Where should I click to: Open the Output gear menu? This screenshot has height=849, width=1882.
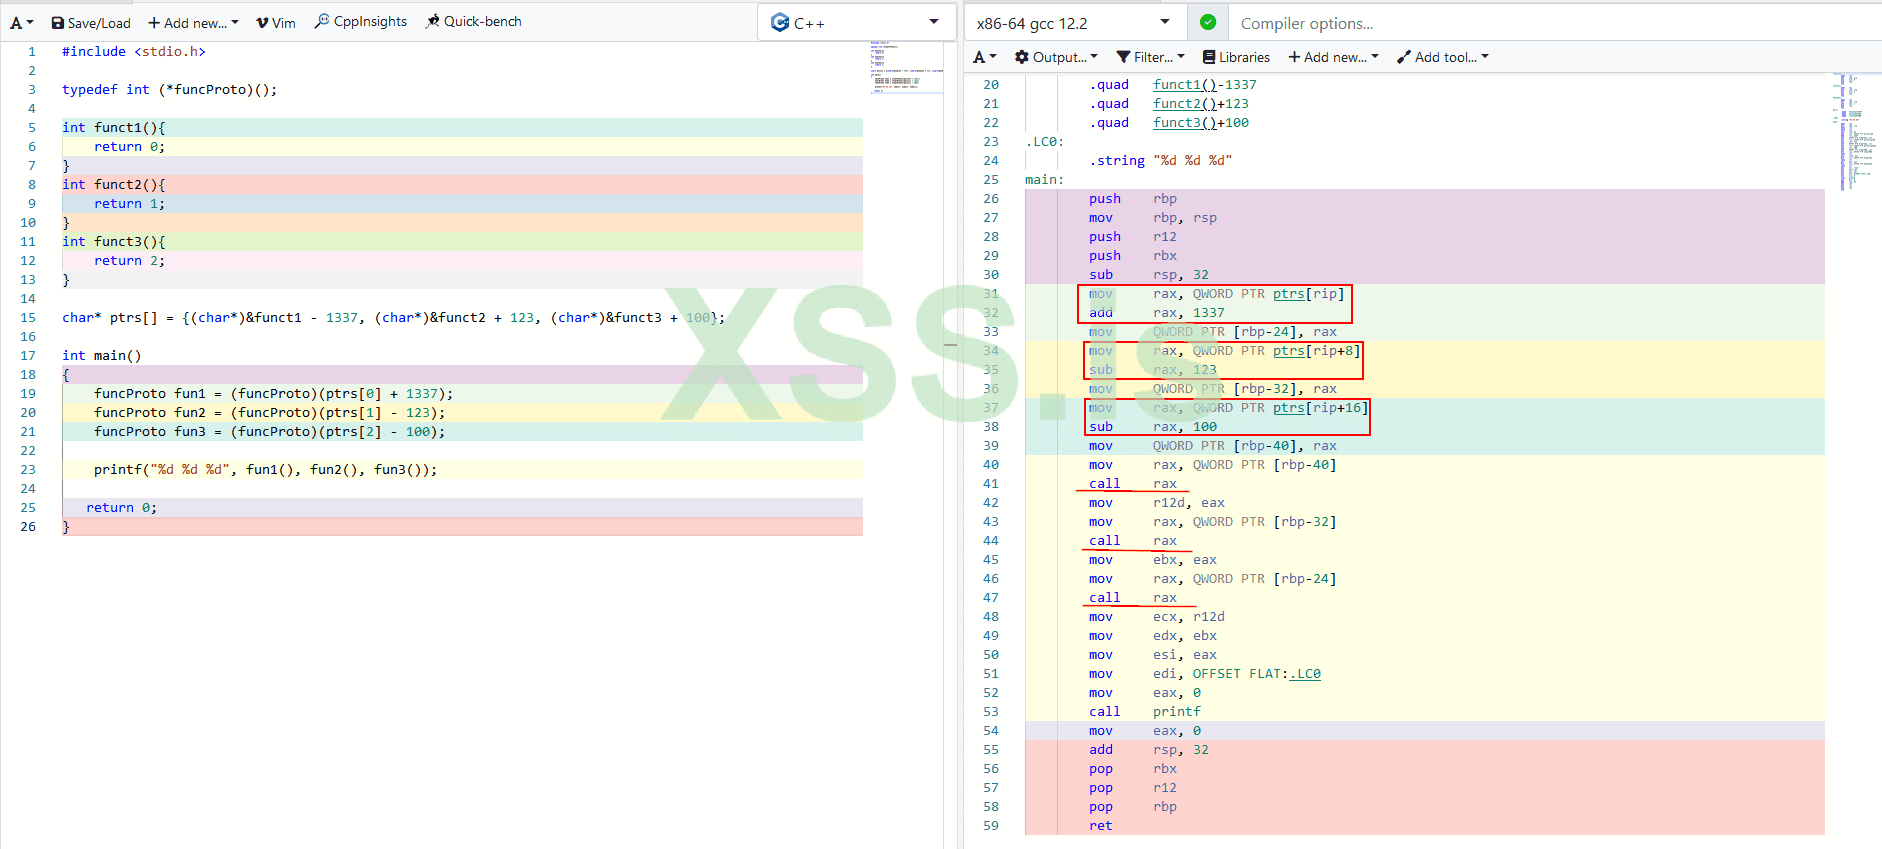(1056, 57)
